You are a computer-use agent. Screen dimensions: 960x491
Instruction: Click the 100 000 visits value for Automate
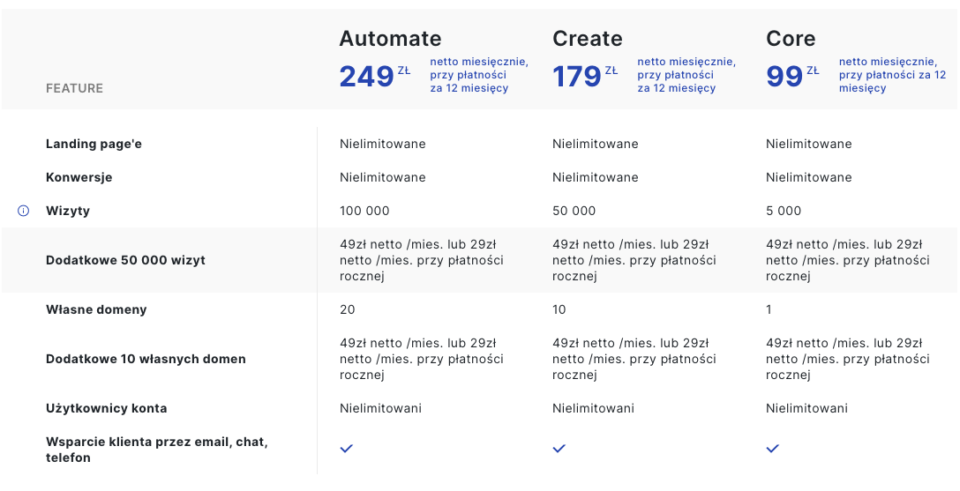tap(364, 211)
